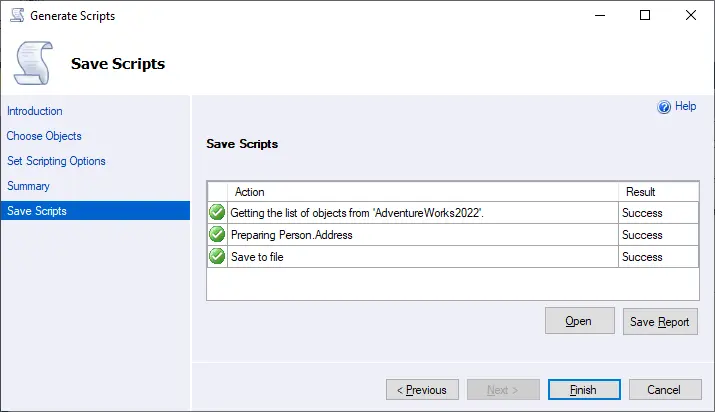Click the Finish button
This screenshot has width=715, height=412.
pos(584,390)
